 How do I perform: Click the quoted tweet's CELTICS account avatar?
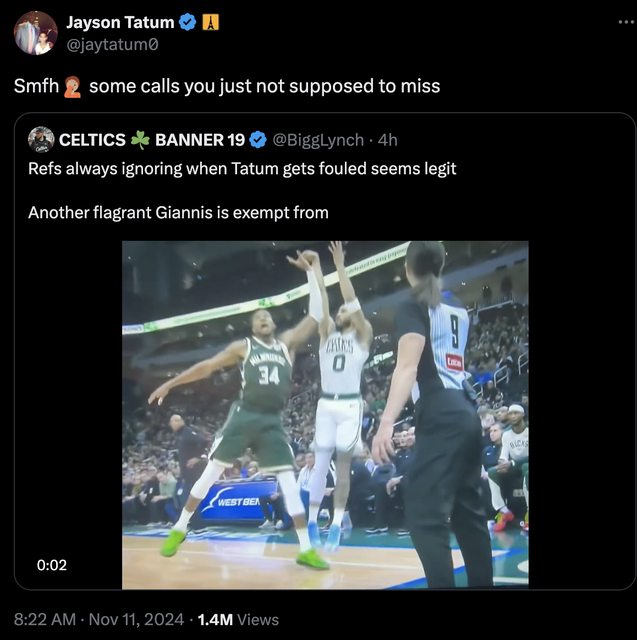click(41, 139)
